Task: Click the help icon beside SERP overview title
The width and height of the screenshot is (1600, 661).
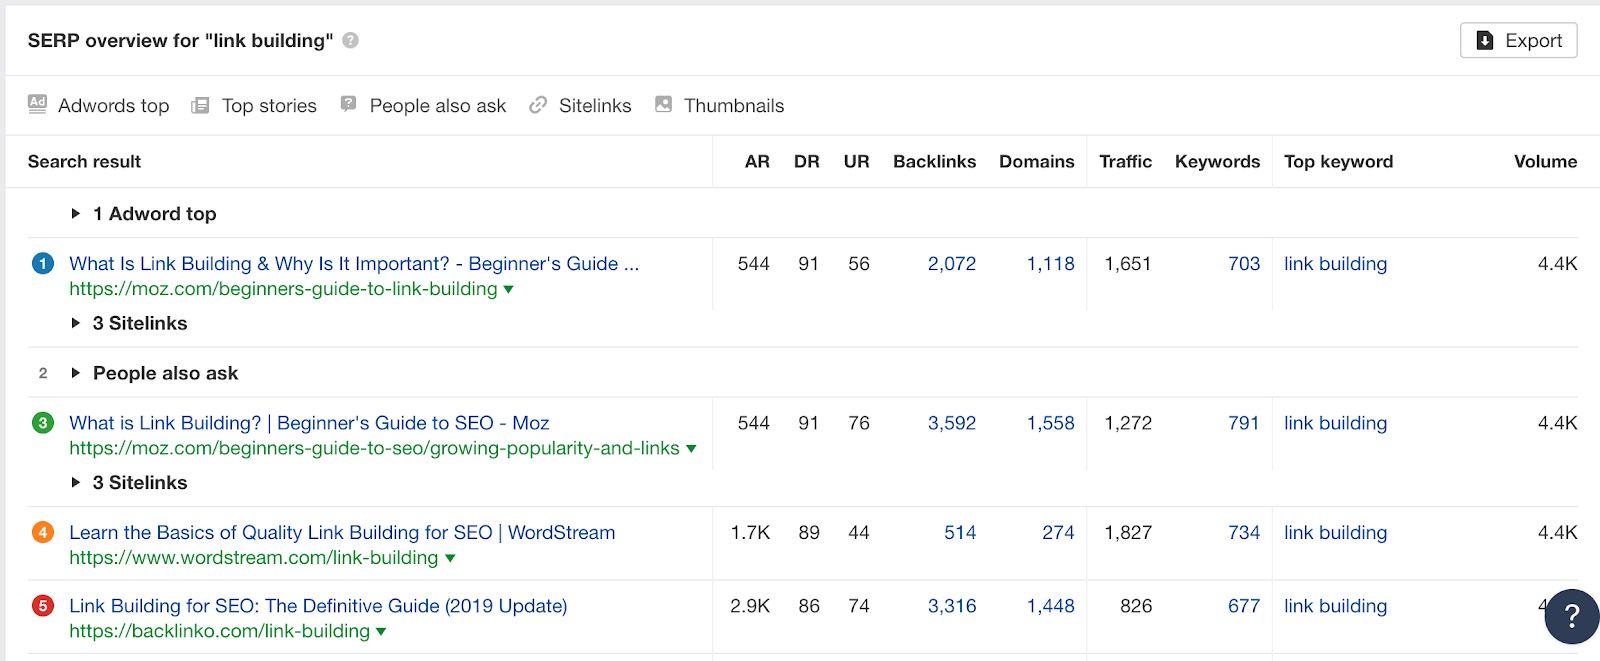Action: tap(350, 40)
